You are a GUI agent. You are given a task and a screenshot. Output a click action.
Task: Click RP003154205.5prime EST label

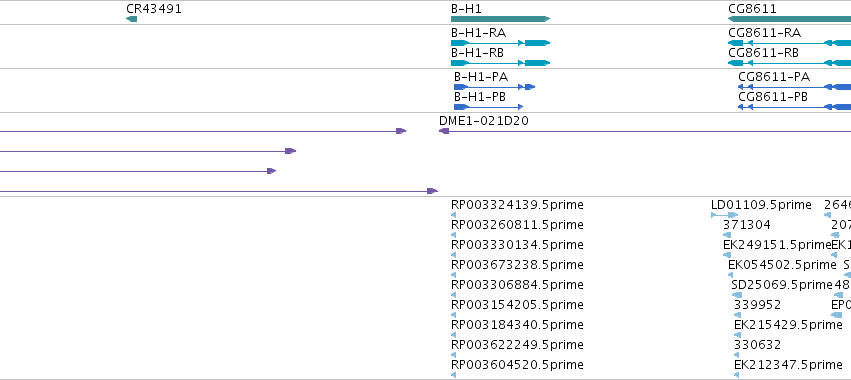tap(517, 305)
